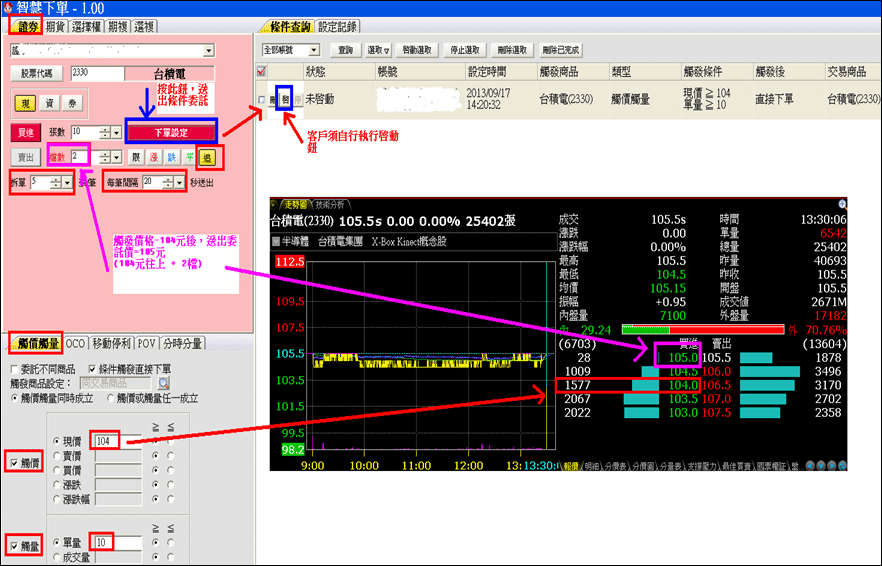Select the 成交量 radio option
This screenshot has width=882, height=566.
click(56, 557)
